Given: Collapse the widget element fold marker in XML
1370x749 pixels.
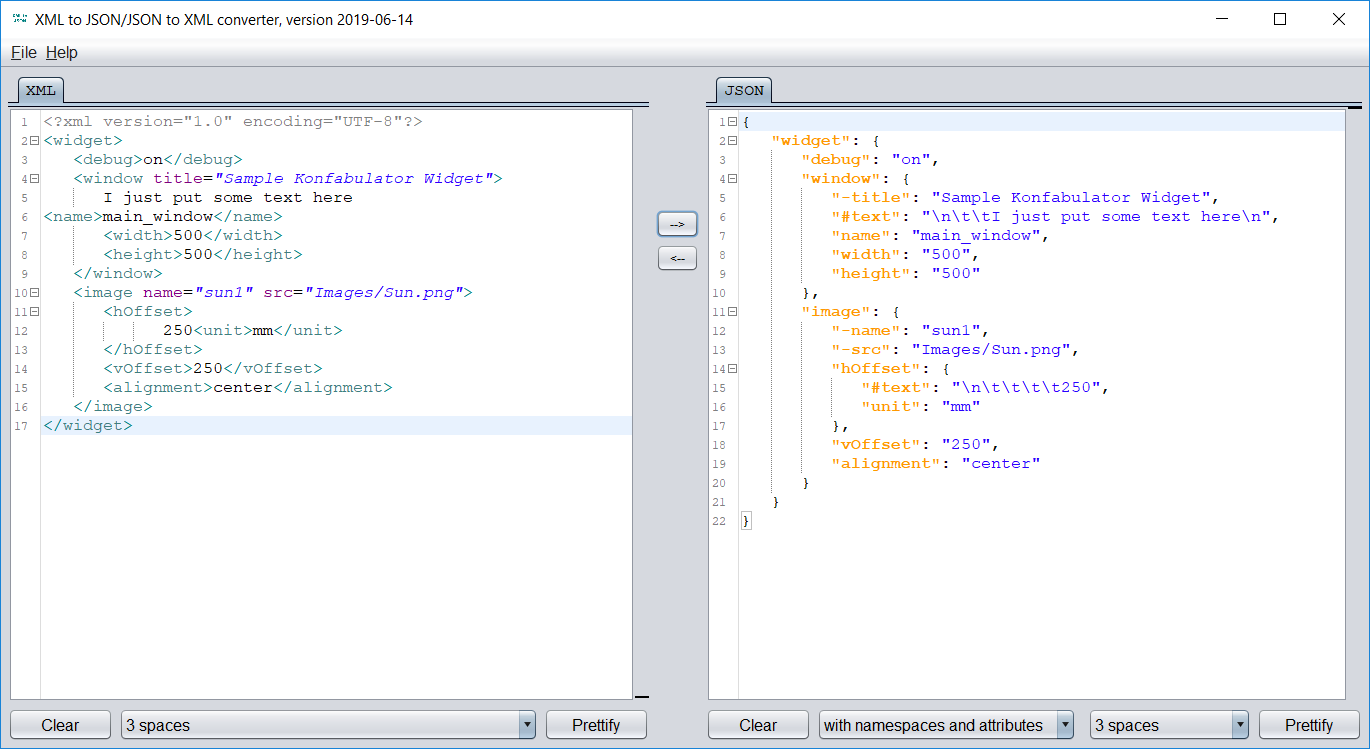Looking at the screenshot, I should click(x=34, y=141).
